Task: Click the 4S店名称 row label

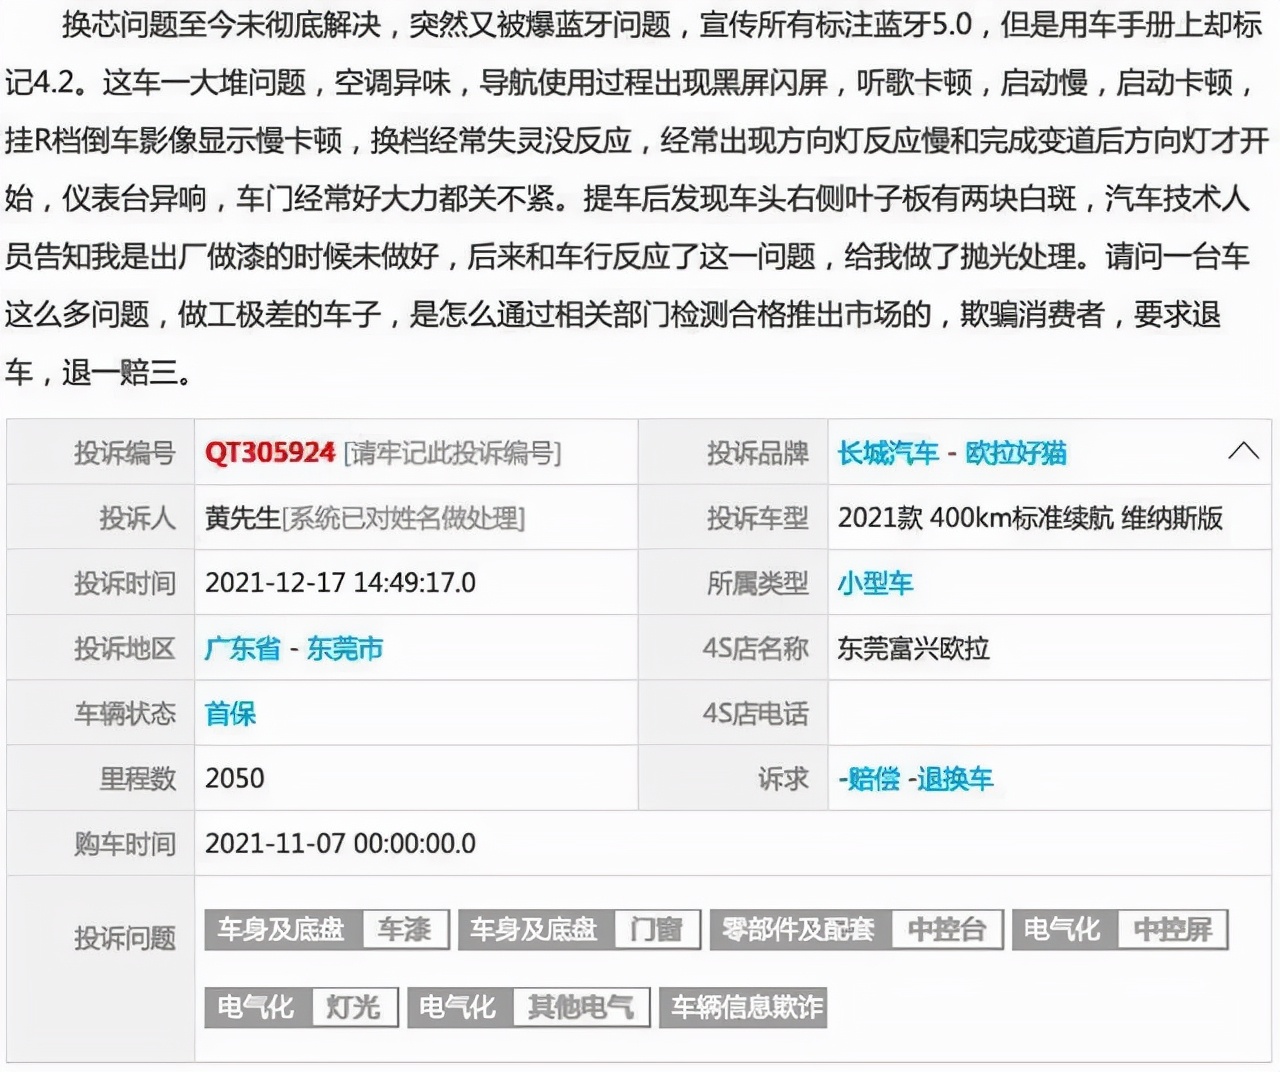Action: pos(755,648)
